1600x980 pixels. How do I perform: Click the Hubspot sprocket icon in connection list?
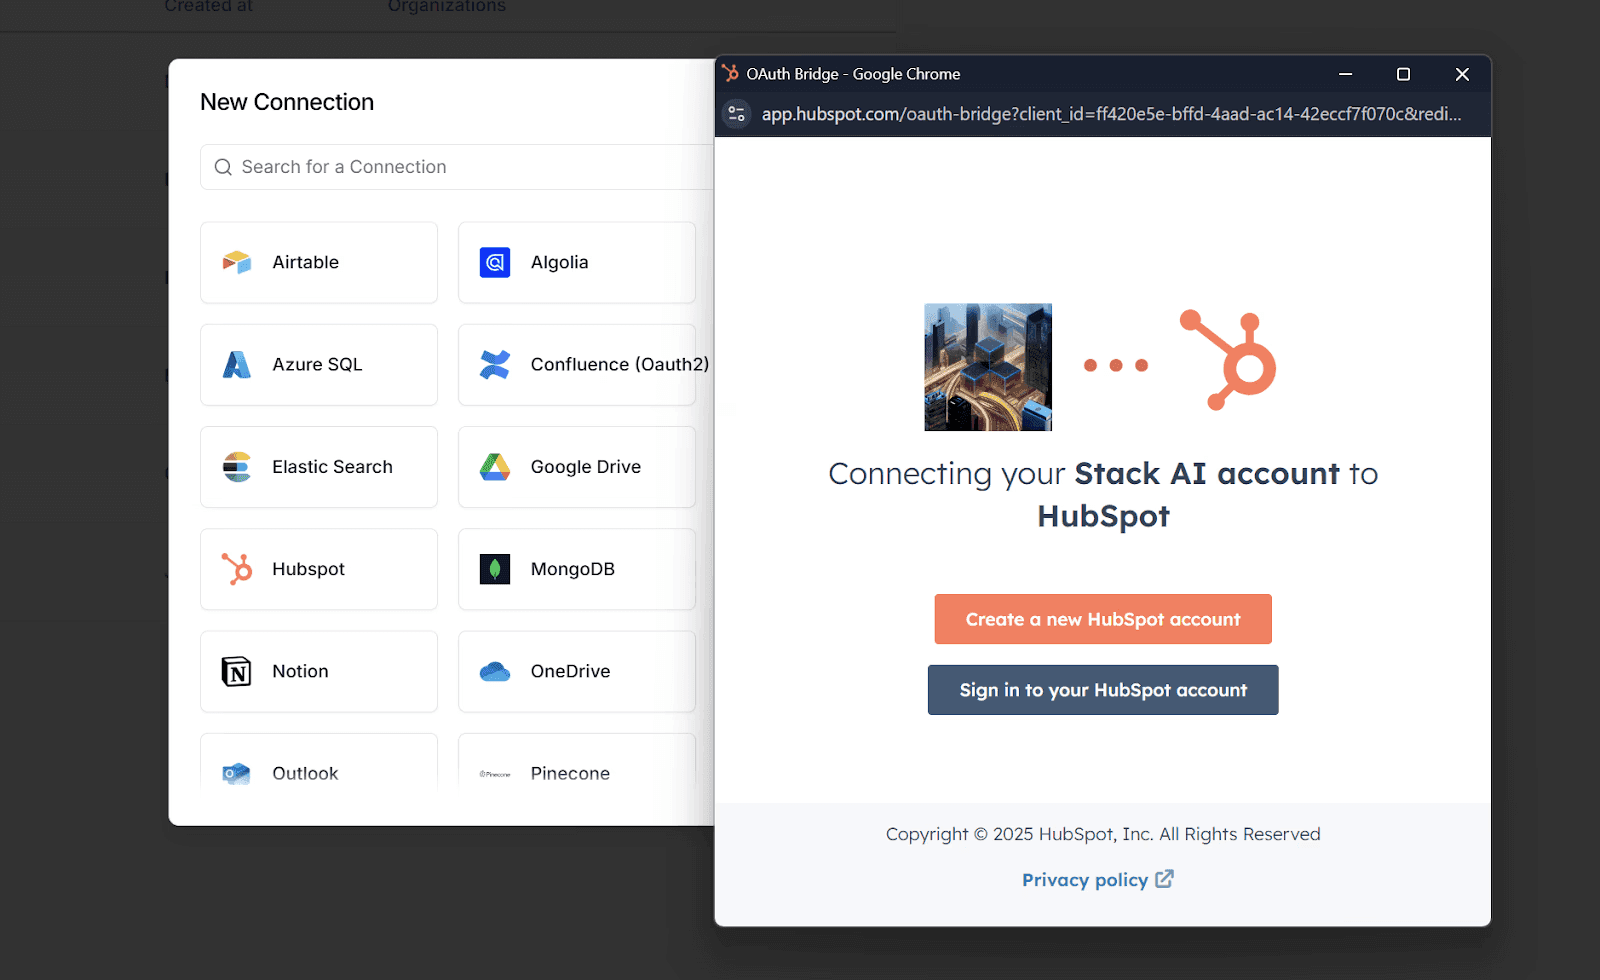pyautogui.click(x=237, y=569)
